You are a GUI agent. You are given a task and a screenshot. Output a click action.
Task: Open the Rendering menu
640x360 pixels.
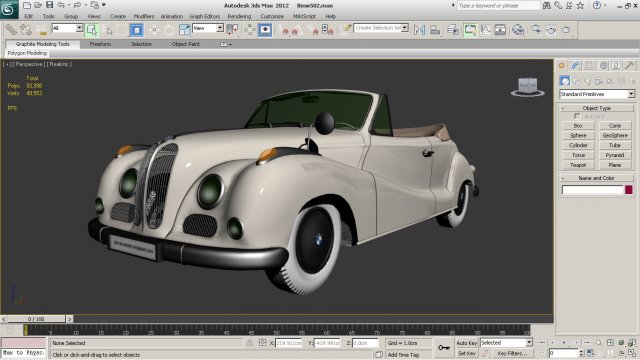tap(239, 16)
